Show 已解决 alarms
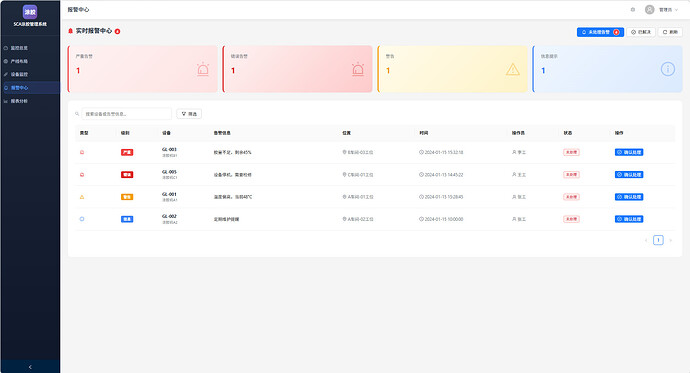Viewport: 690px width, 373px height. (x=641, y=32)
